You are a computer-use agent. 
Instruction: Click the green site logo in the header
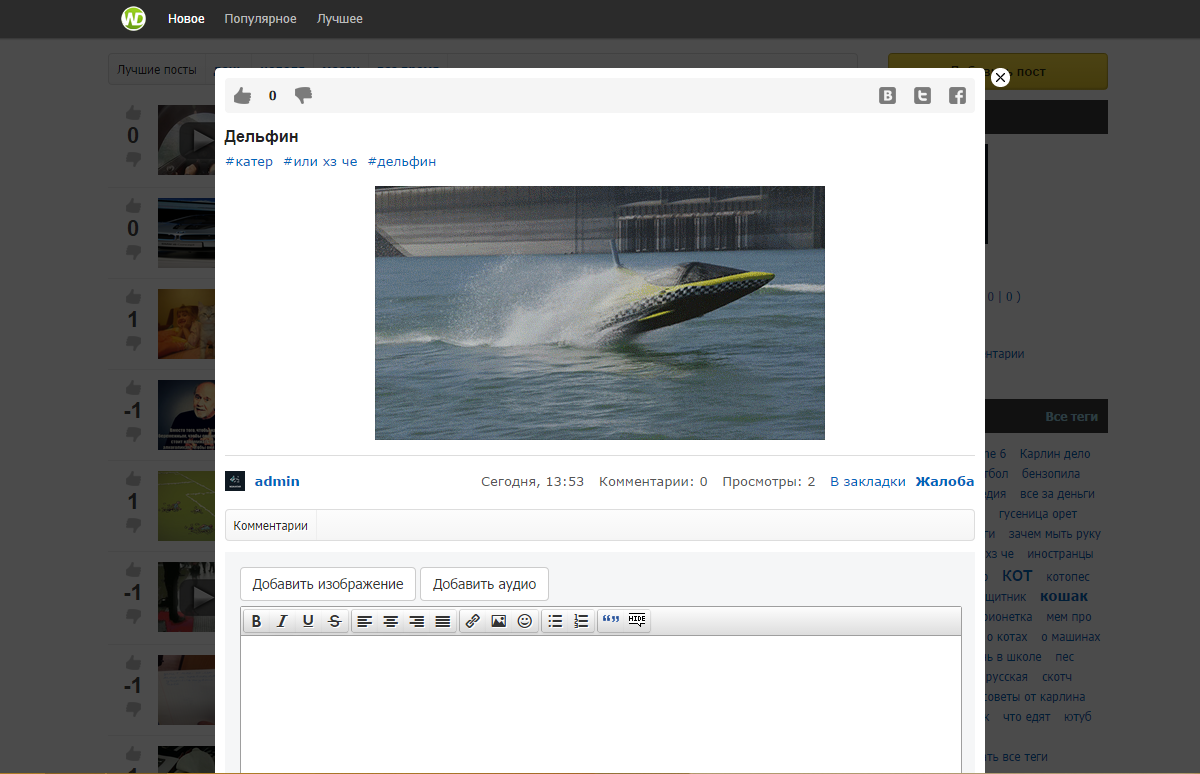click(x=134, y=19)
